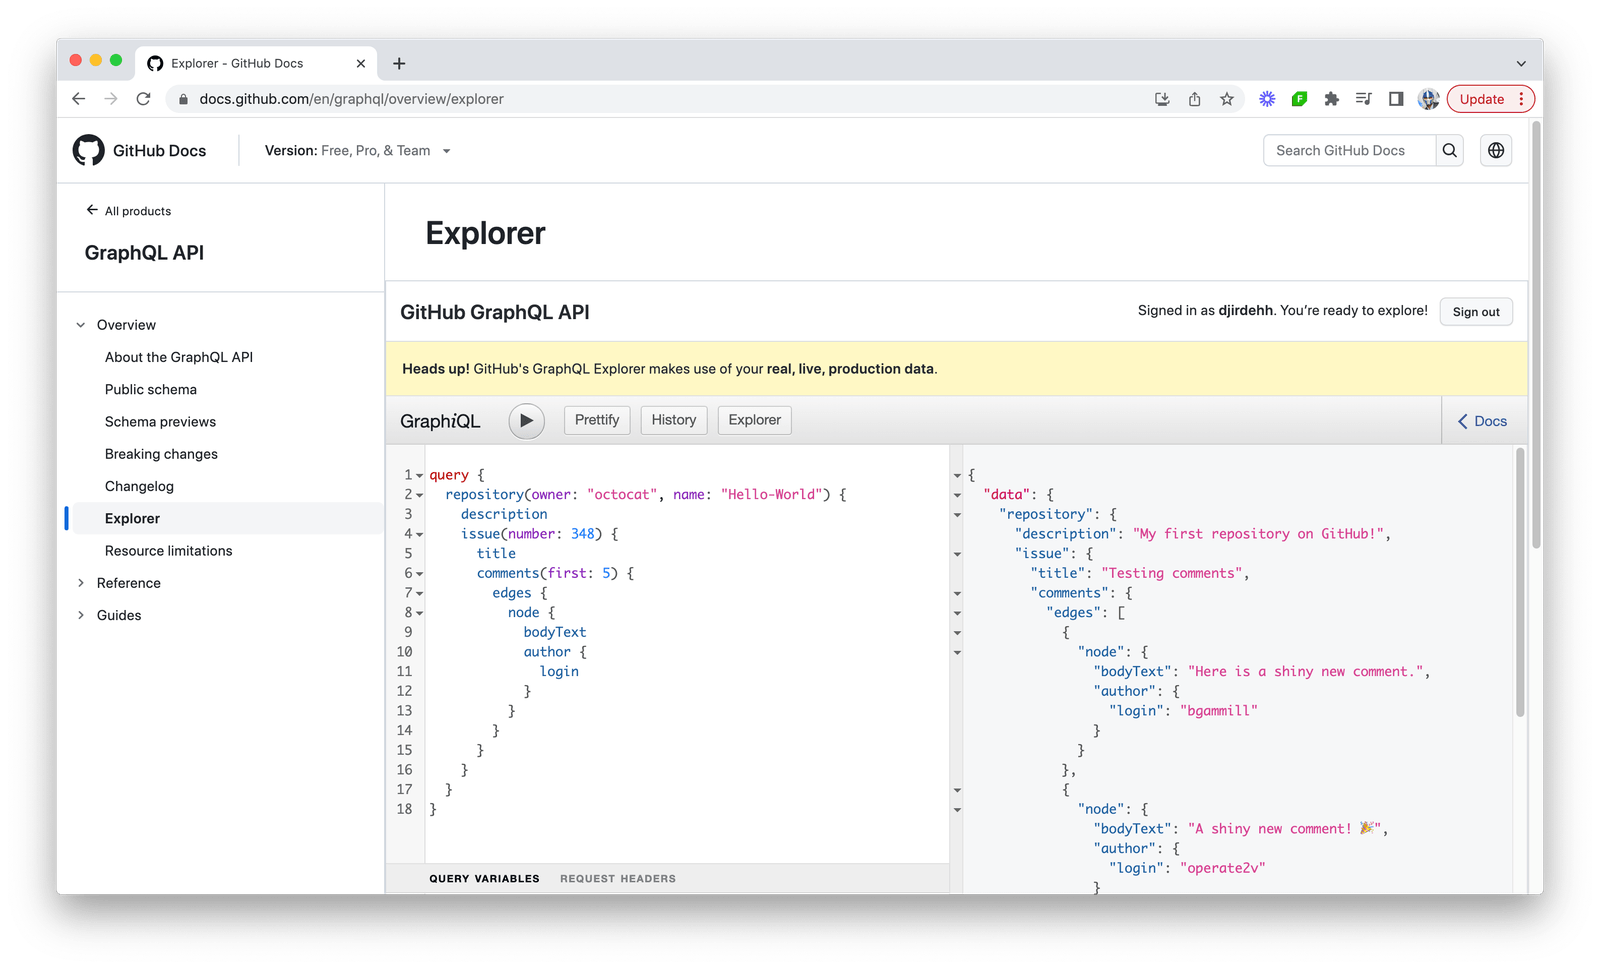This screenshot has height=969, width=1600.
Task: Click the search magnifier icon
Action: click(x=1449, y=150)
